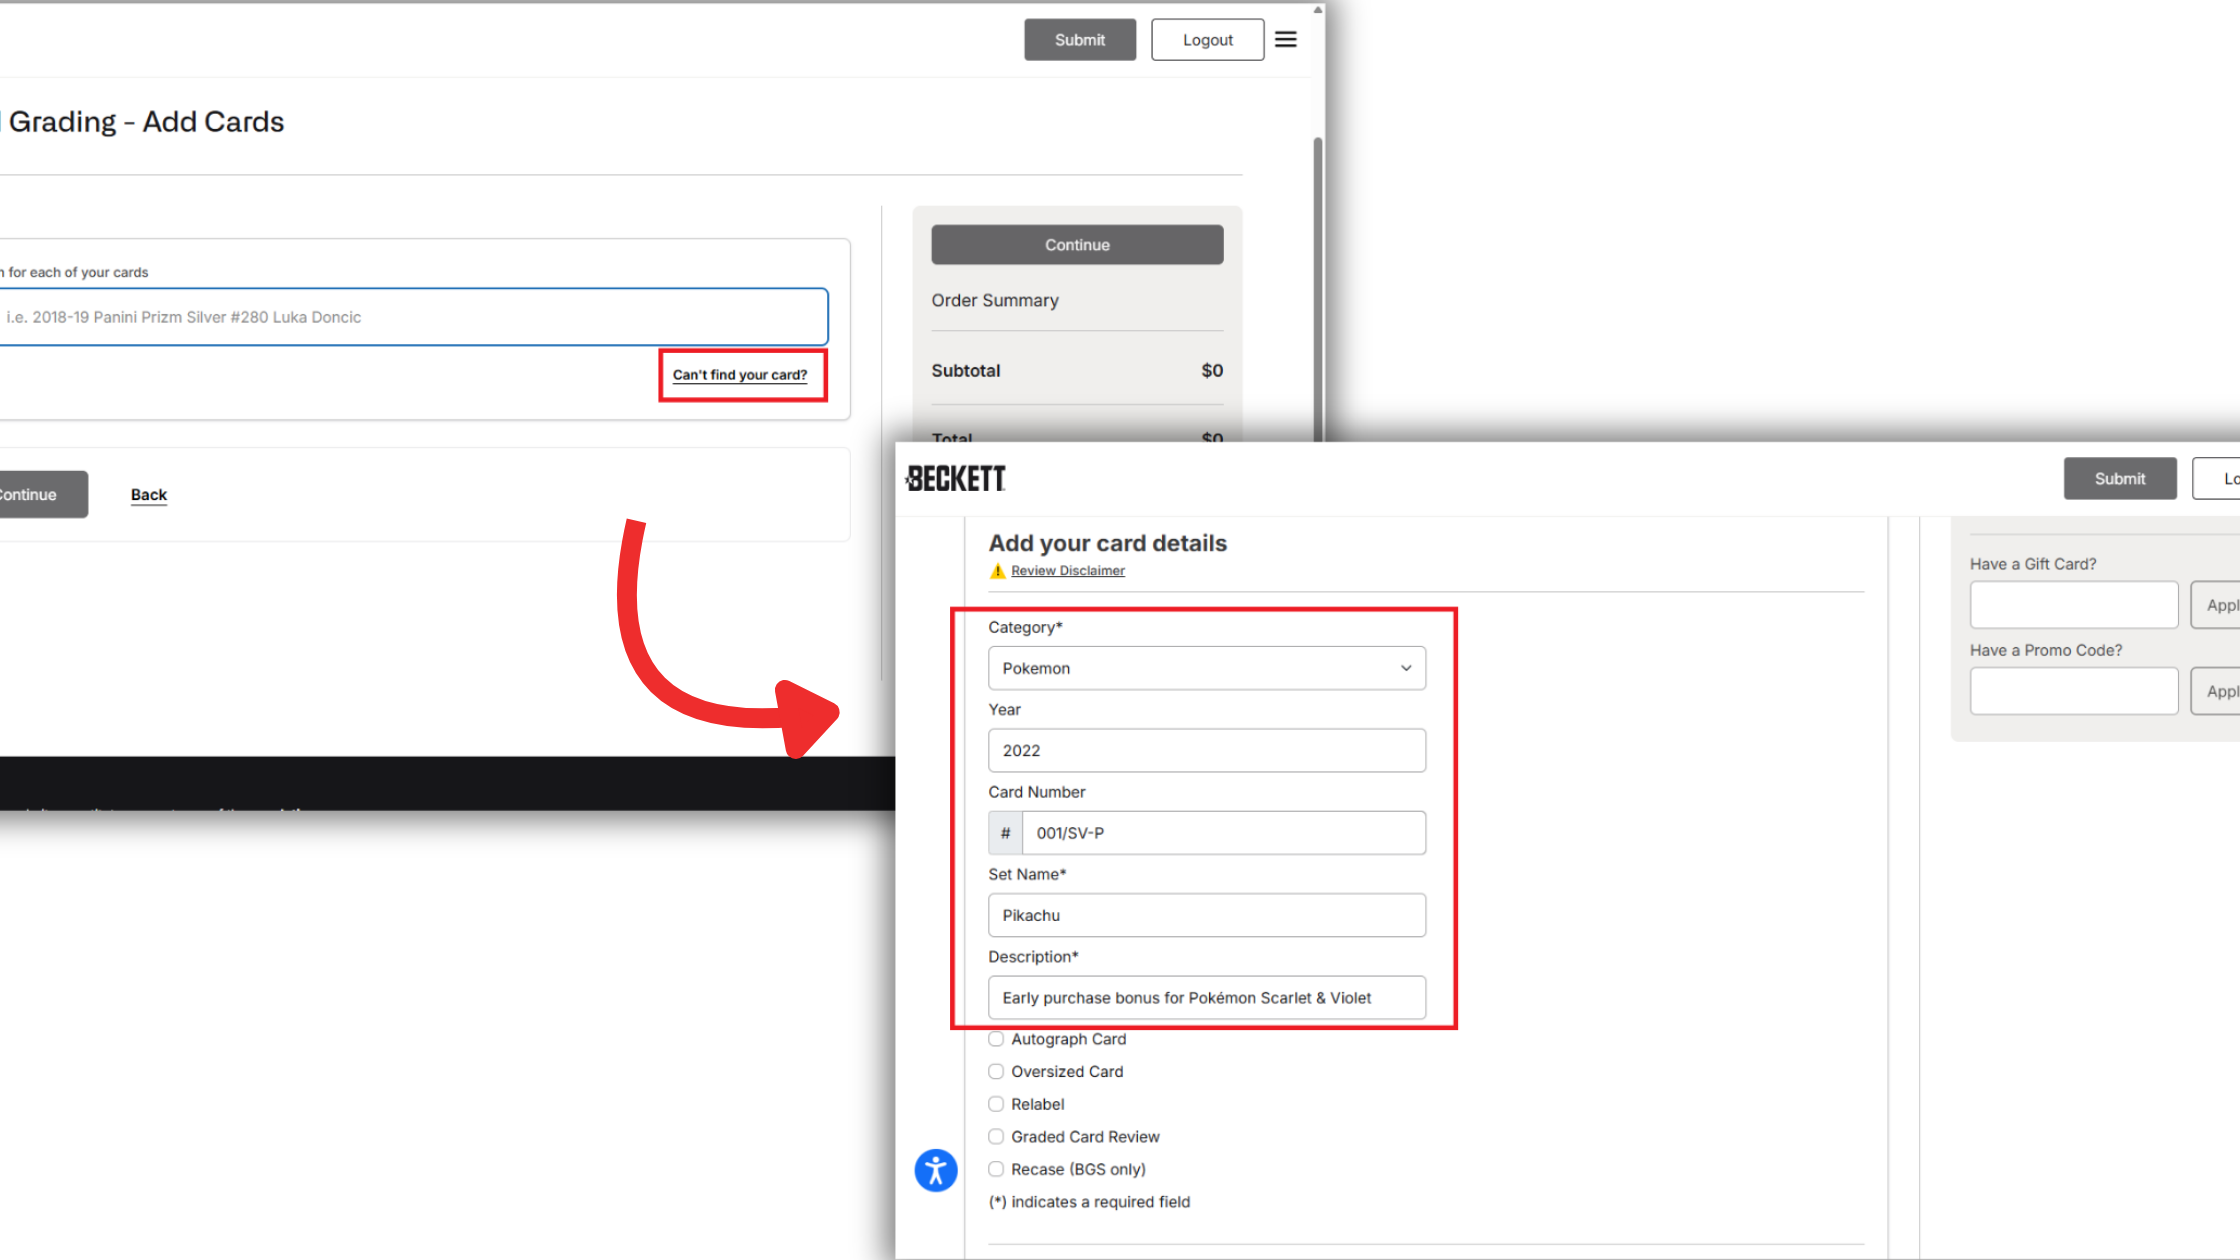Click the "Order Summary" heading text
2240x1260 pixels.
(995, 300)
